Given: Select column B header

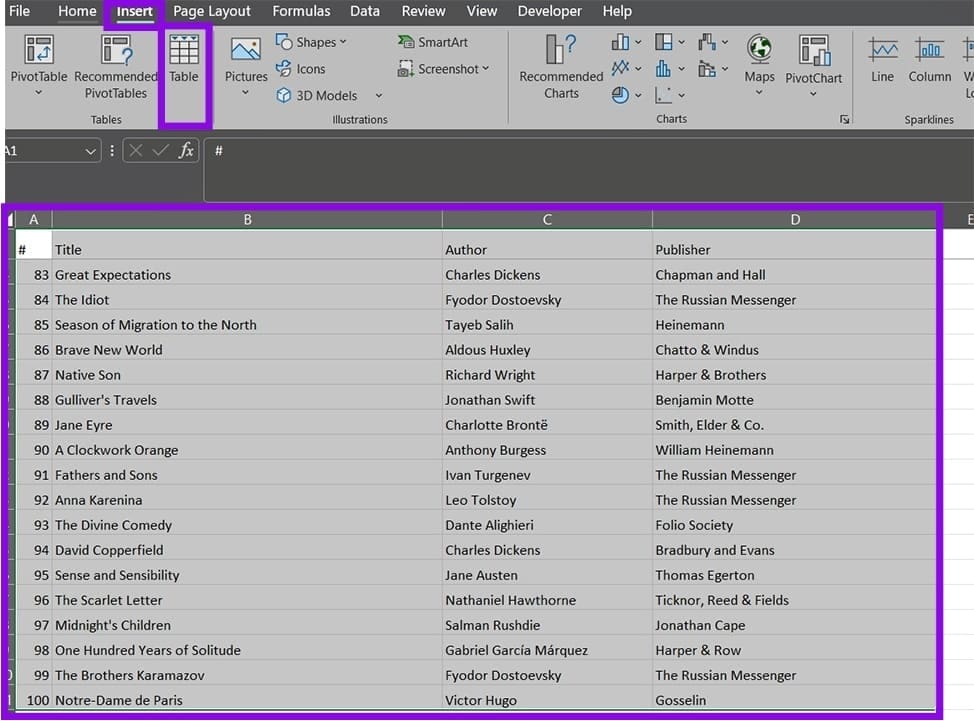Looking at the screenshot, I should [247, 219].
